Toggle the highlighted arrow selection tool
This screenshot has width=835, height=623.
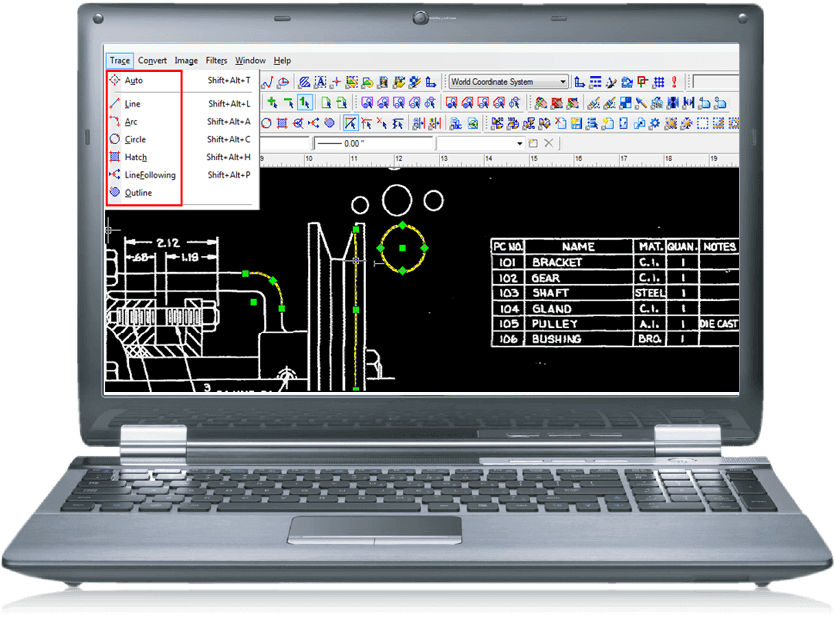[350, 123]
